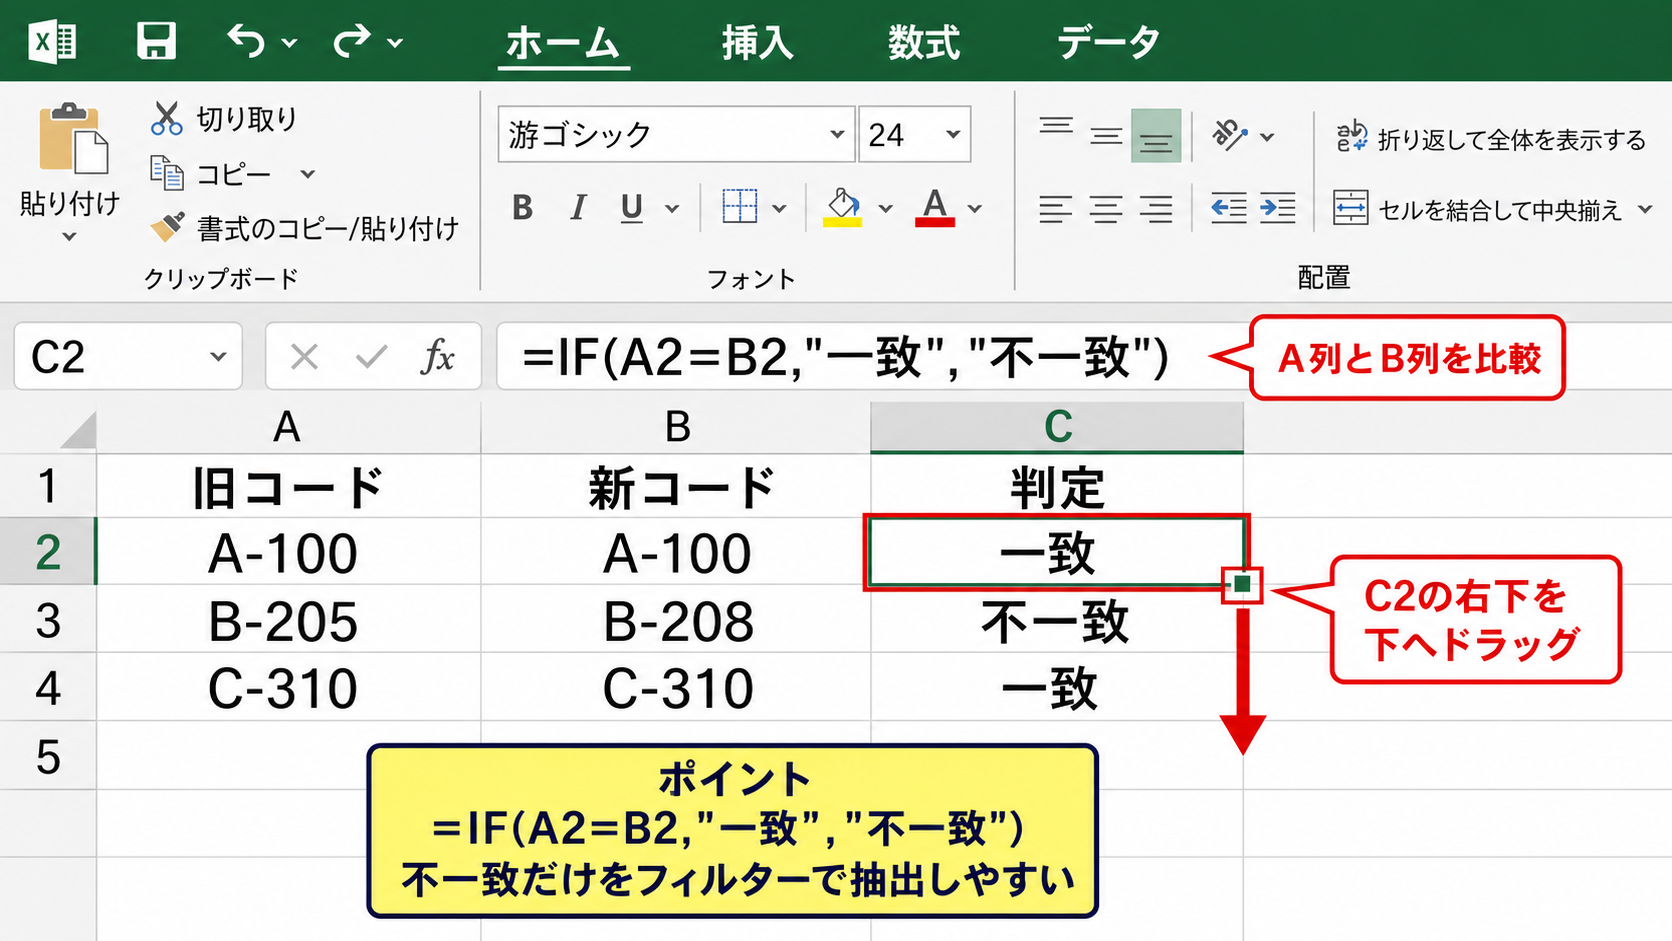Click the 貼り付け clipboard icon
This screenshot has height=941, width=1672.
(x=73, y=138)
